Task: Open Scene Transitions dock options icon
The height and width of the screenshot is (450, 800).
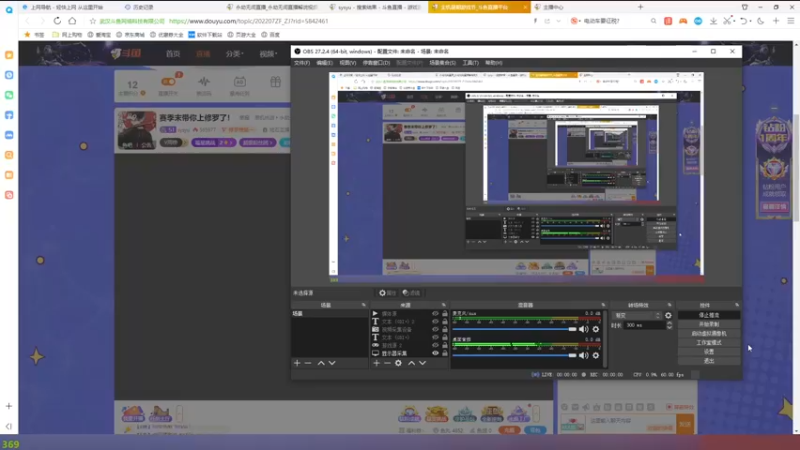Action: pos(669,305)
